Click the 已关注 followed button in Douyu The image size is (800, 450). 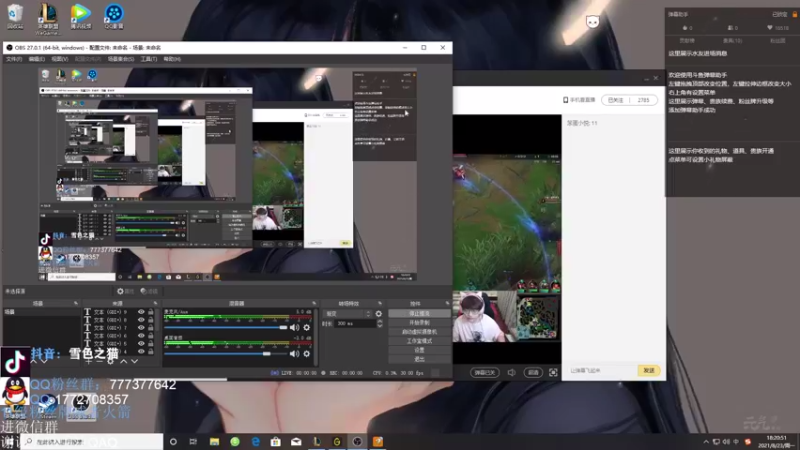tap(616, 100)
